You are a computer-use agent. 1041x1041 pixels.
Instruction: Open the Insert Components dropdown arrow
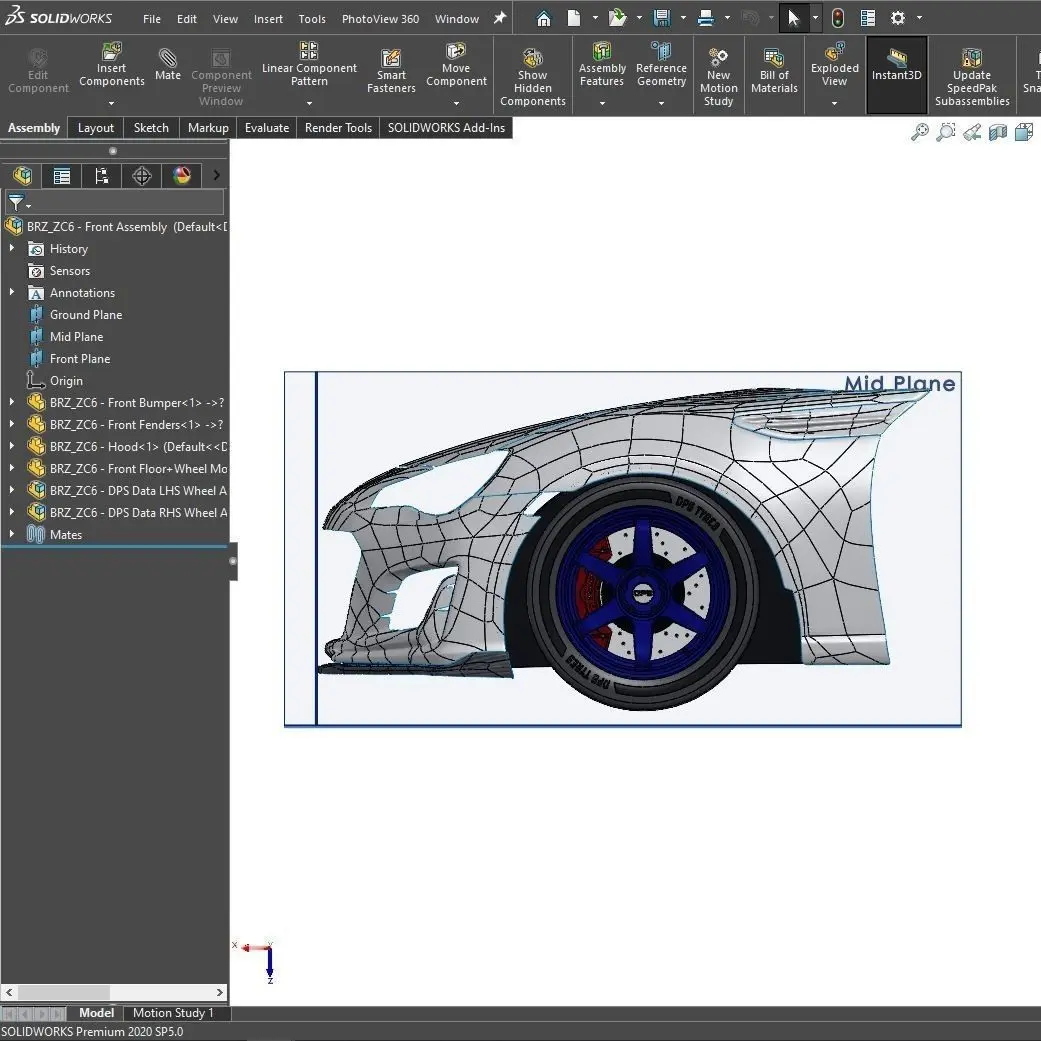tap(111, 103)
